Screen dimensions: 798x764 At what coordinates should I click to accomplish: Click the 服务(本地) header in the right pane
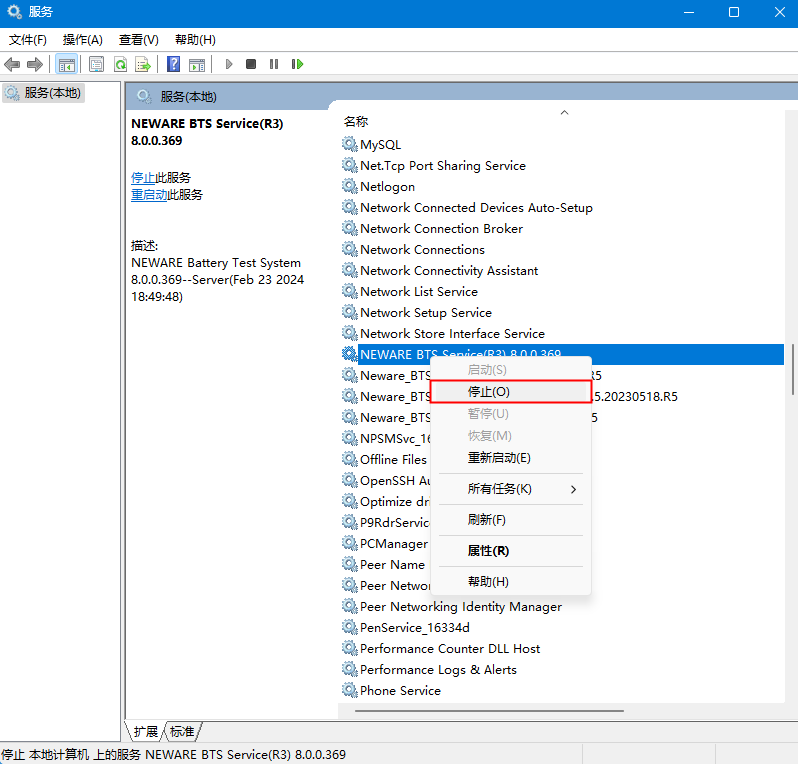point(188,97)
